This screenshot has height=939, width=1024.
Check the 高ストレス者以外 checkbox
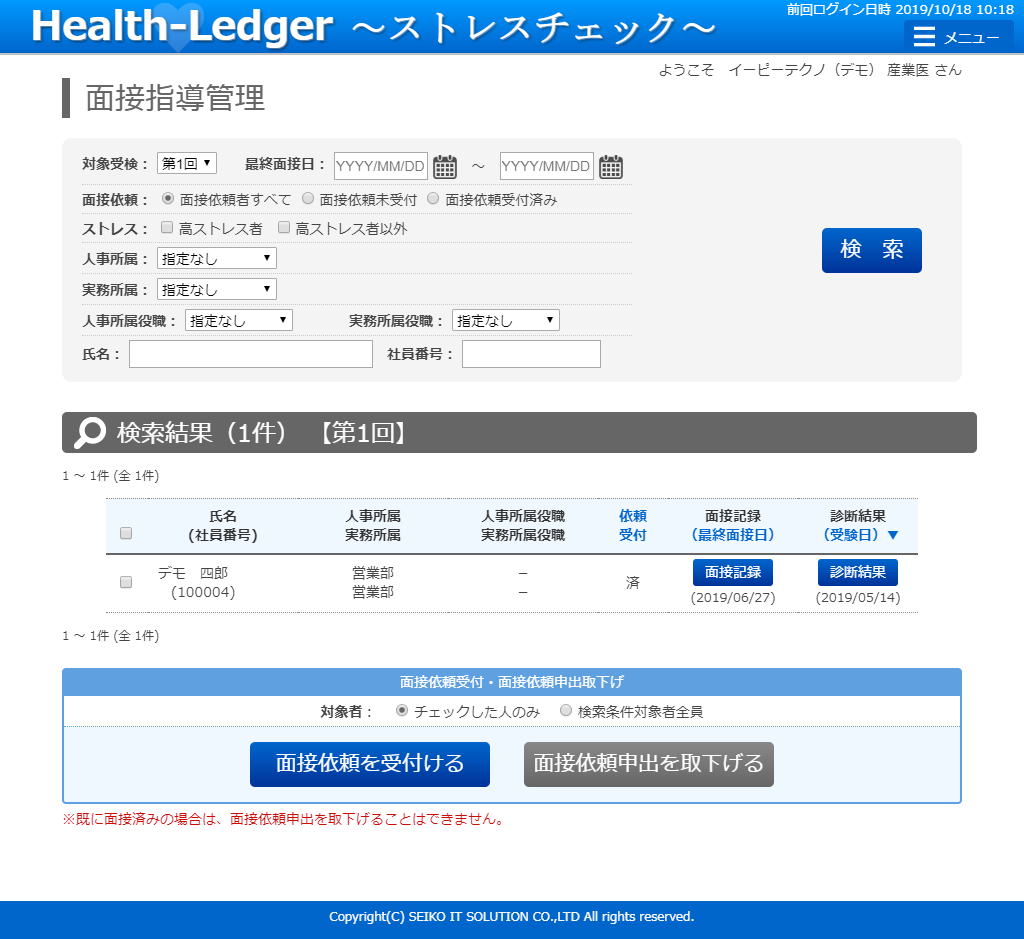pos(284,228)
